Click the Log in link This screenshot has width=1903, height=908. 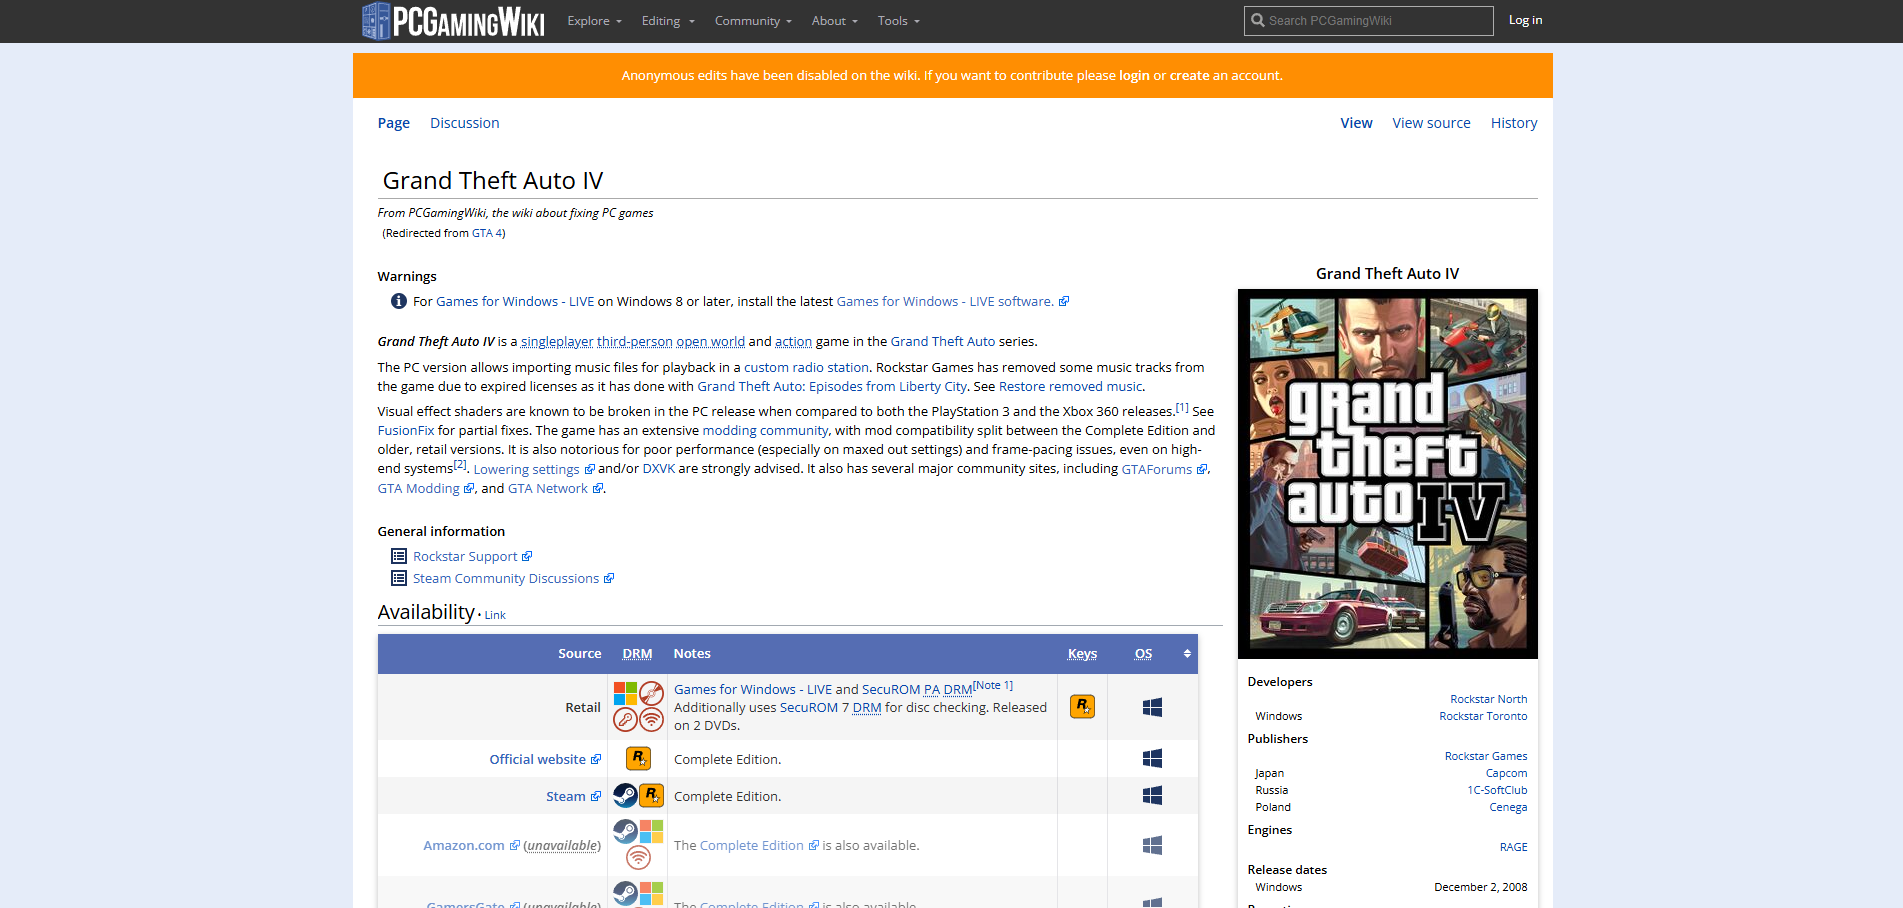(x=1525, y=20)
